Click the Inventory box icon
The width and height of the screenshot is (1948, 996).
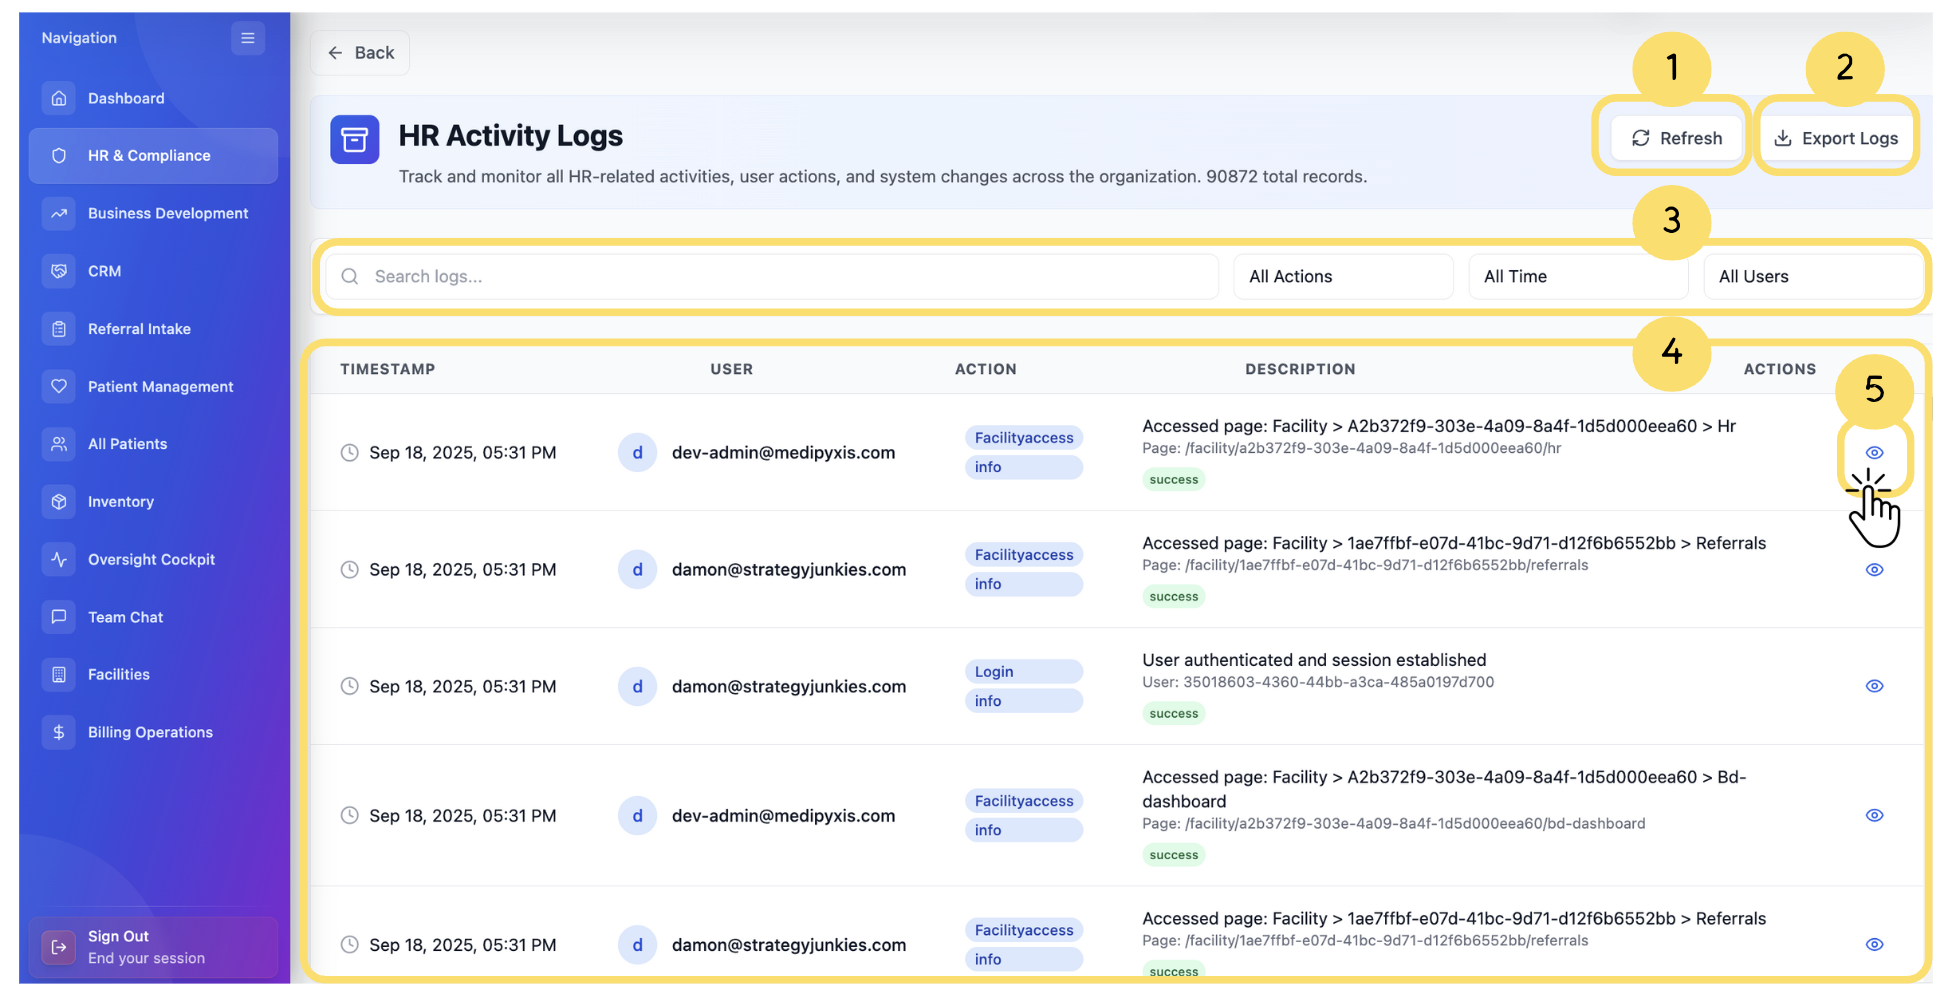[x=59, y=502]
